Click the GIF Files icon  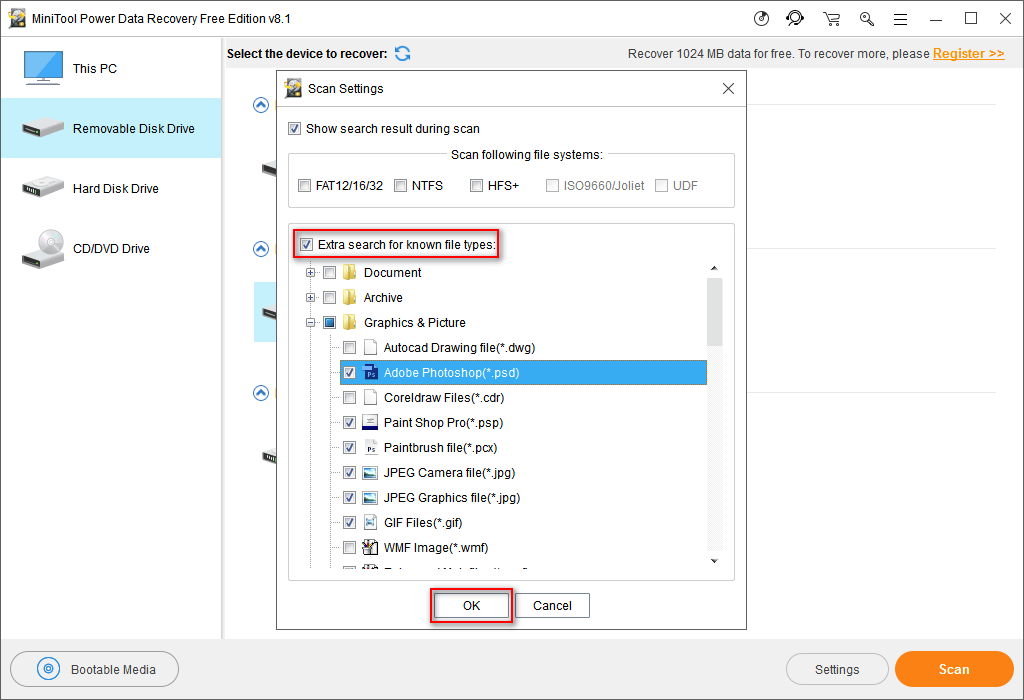click(x=370, y=522)
